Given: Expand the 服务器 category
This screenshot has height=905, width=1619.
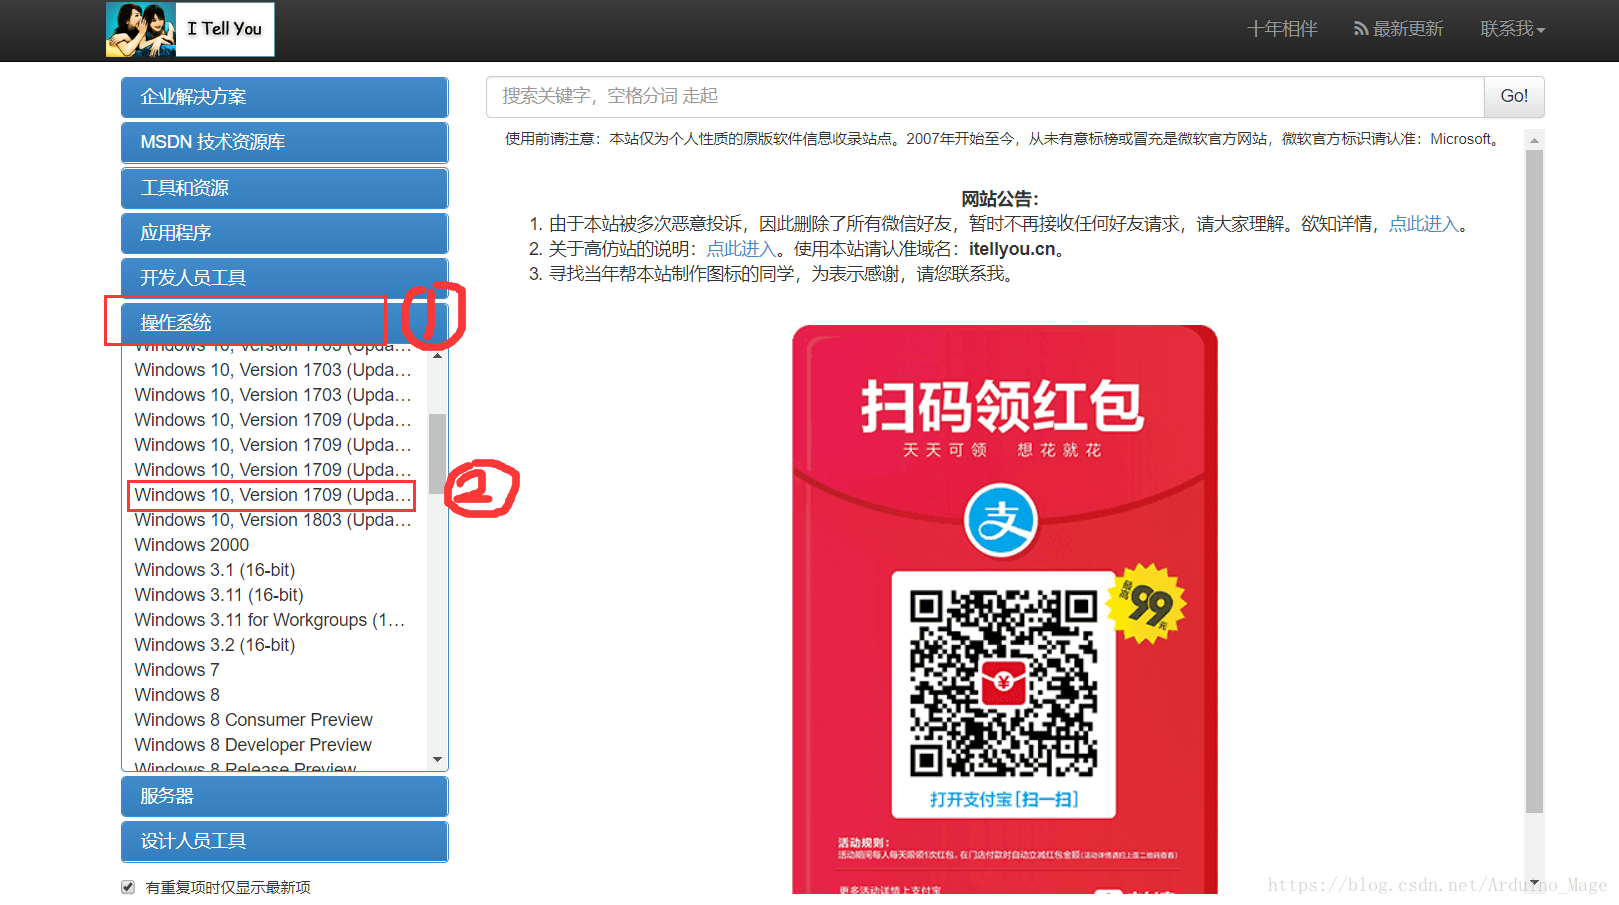Looking at the screenshot, I should click(x=285, y=796).
